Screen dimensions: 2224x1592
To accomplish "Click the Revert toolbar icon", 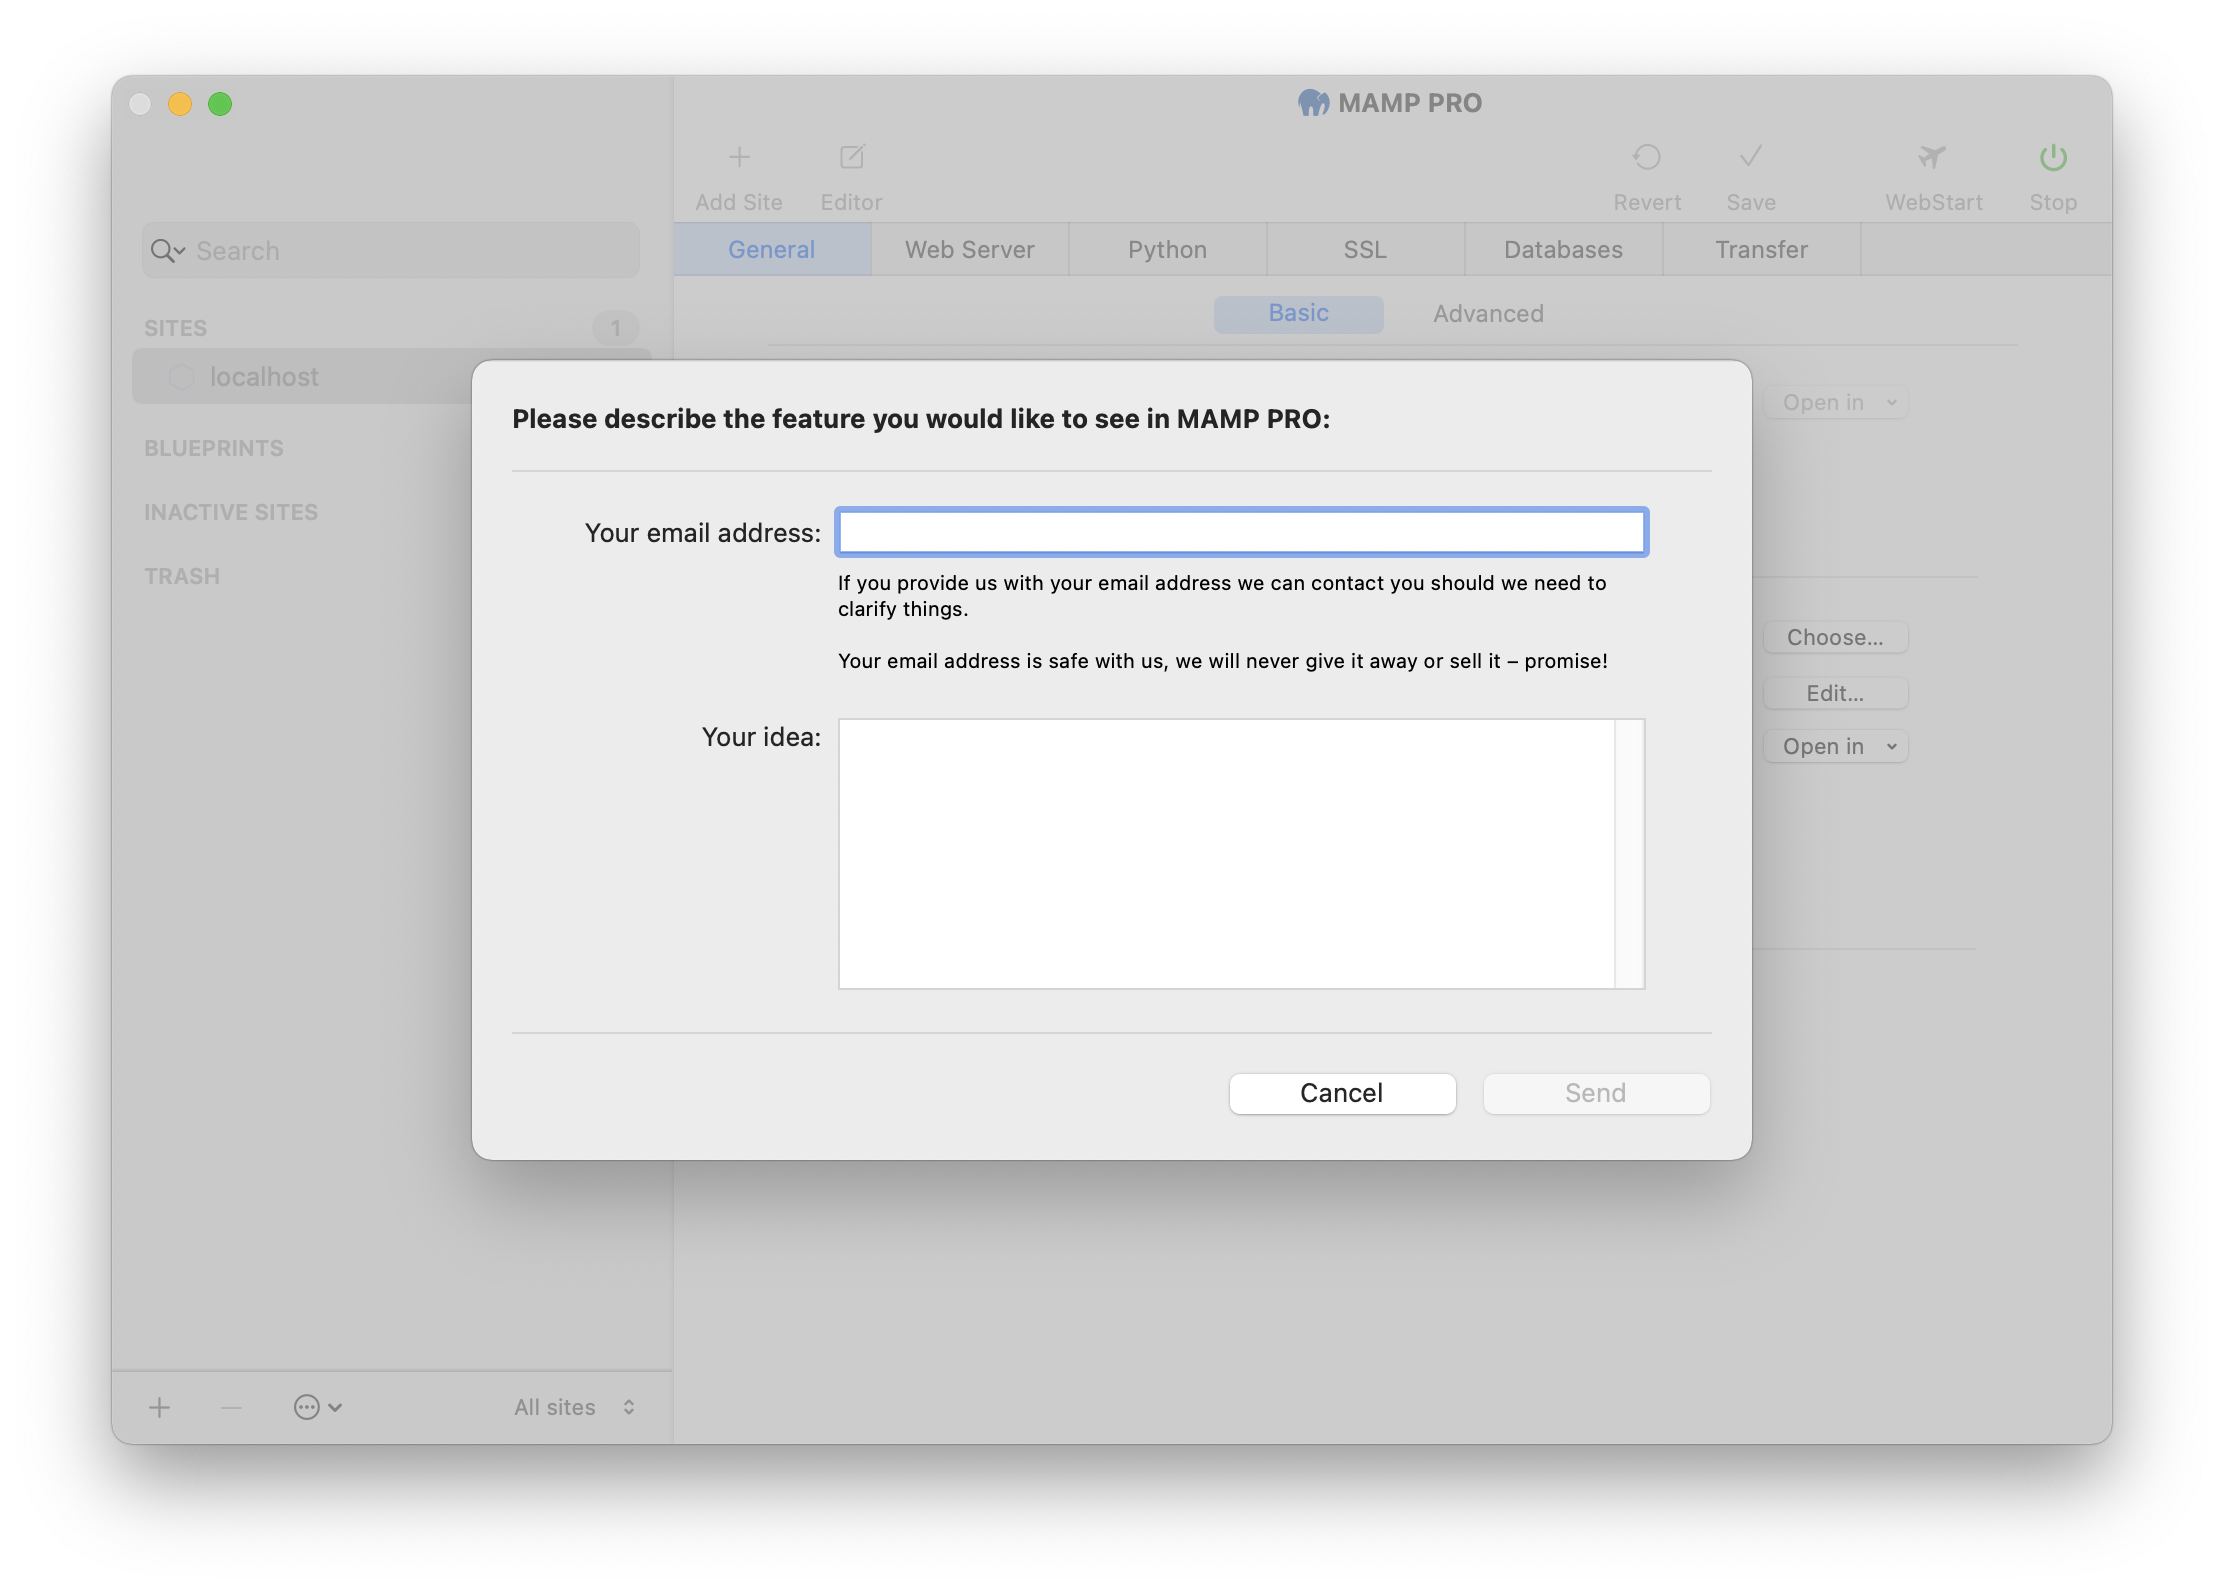I will point(1647,157).
